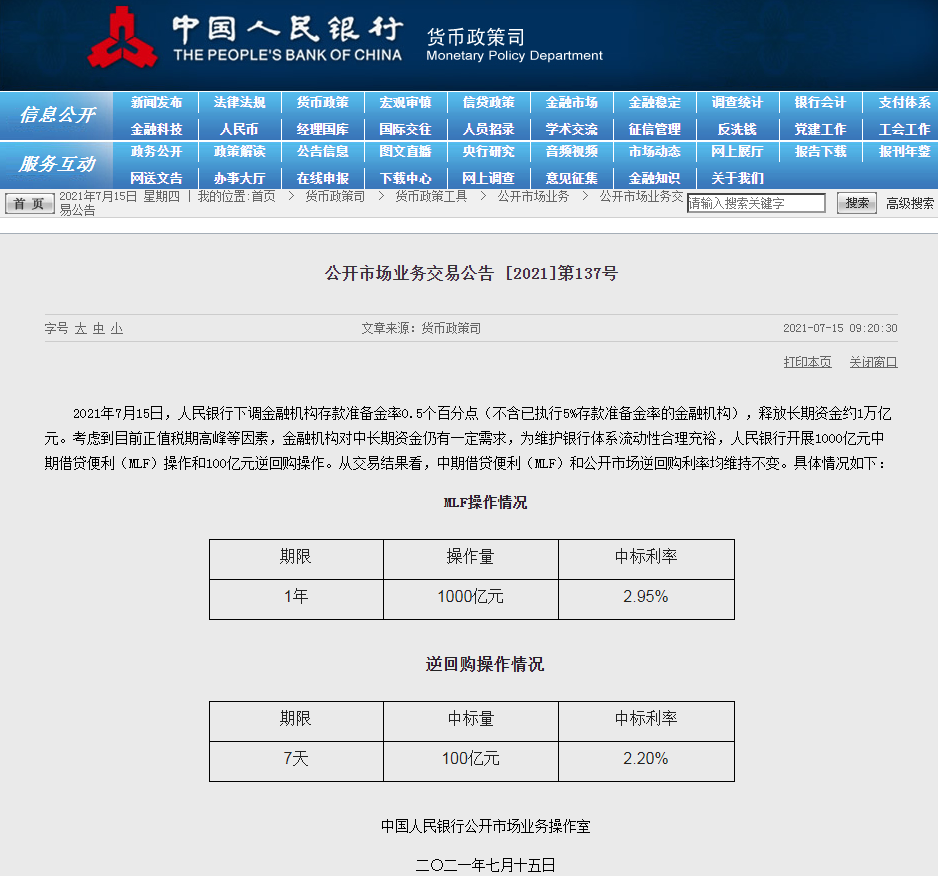Viewport: 938px width, 876px height.
Task: Set font size to medium (中)
Action: coord(99,328)
